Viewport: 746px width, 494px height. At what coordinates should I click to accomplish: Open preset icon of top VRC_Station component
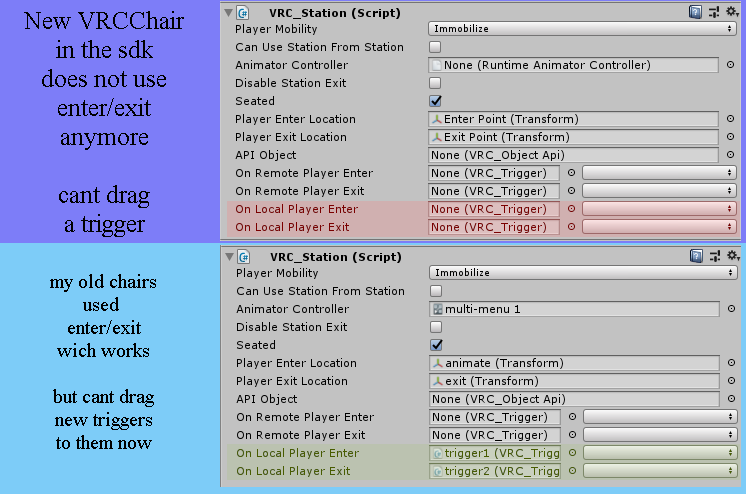pyautogui.click(x=714, y=12)
